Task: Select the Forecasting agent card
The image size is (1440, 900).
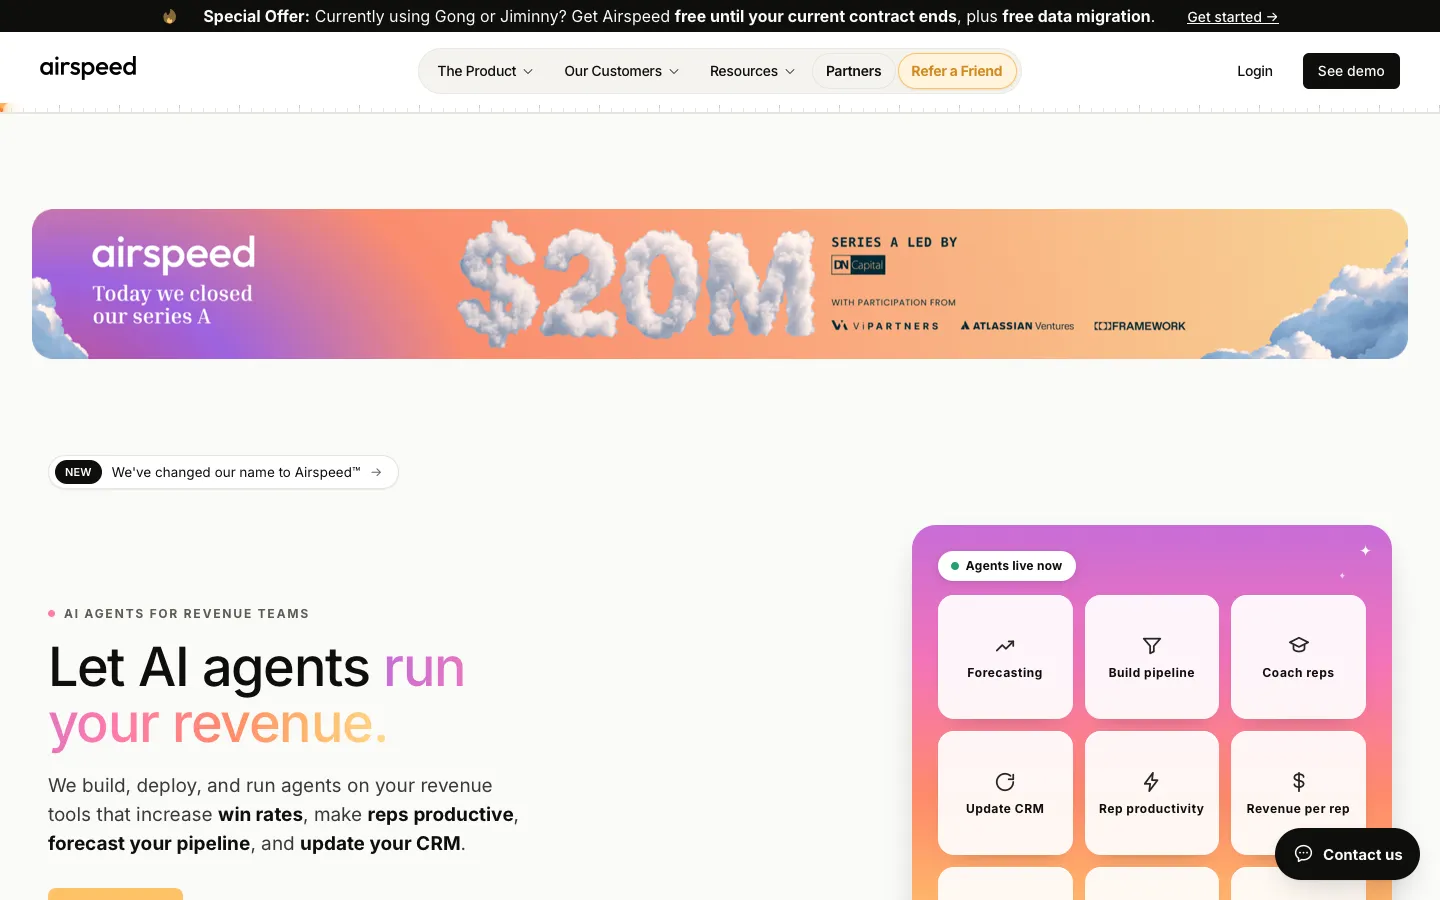Action: 1005,657
